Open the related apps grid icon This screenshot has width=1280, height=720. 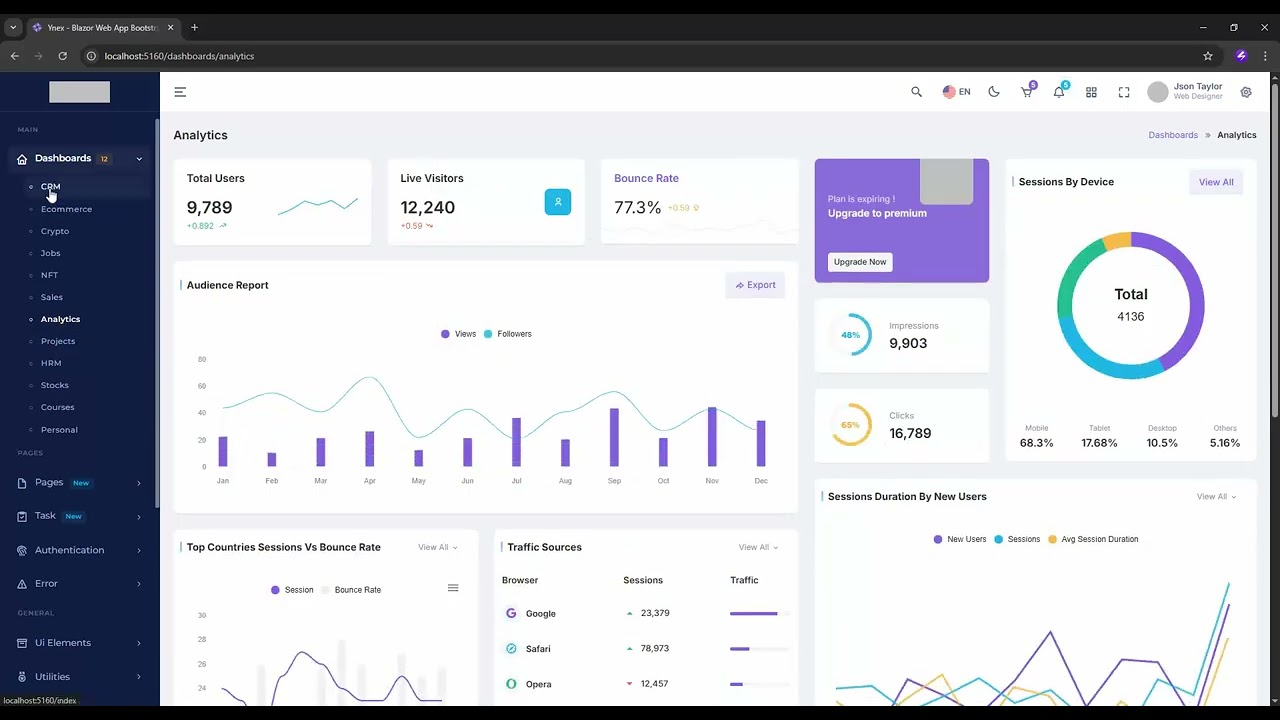[x=1091, y=92]
